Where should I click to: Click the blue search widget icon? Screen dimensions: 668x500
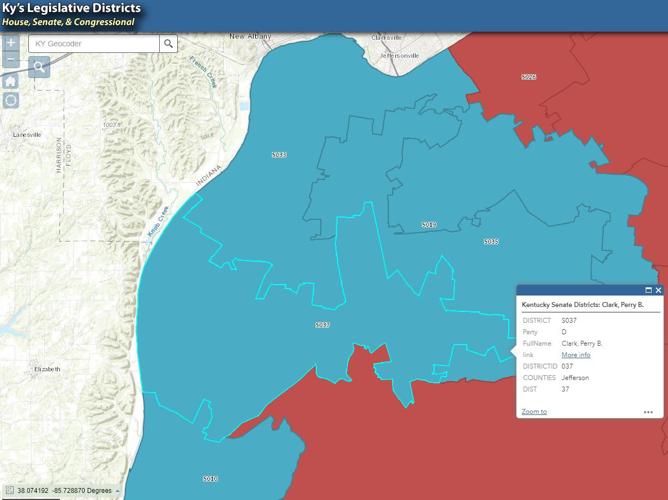[39, 67]
